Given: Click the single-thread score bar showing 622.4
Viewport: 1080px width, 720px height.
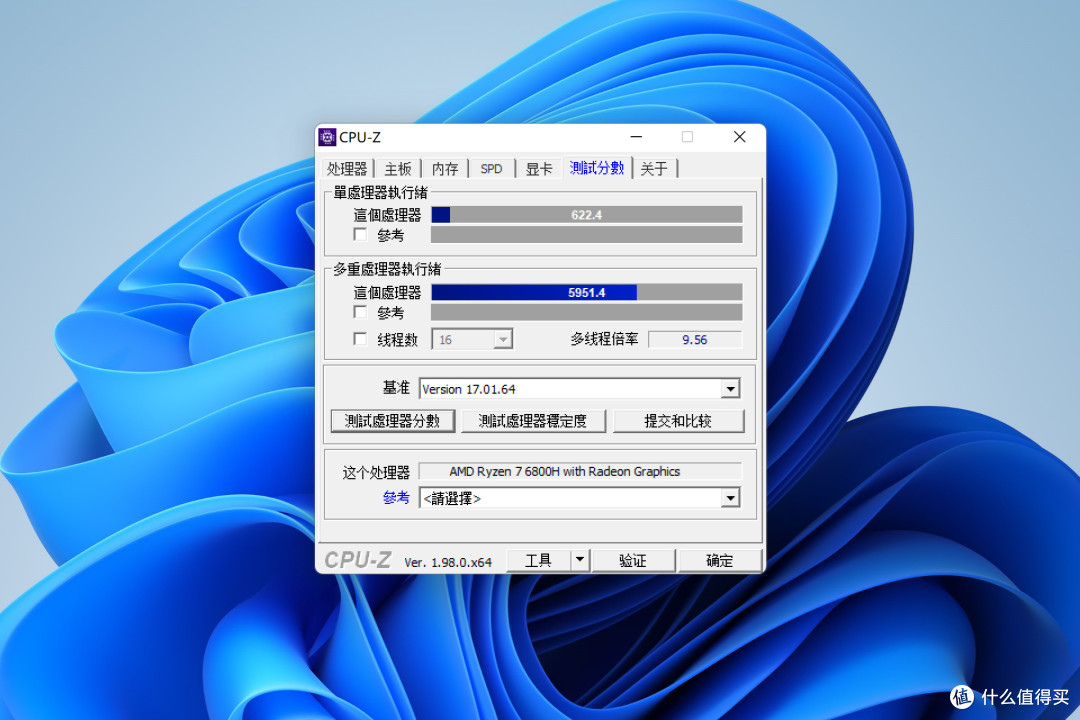Looking at the screenshot, I should click(x=586, y=214).
